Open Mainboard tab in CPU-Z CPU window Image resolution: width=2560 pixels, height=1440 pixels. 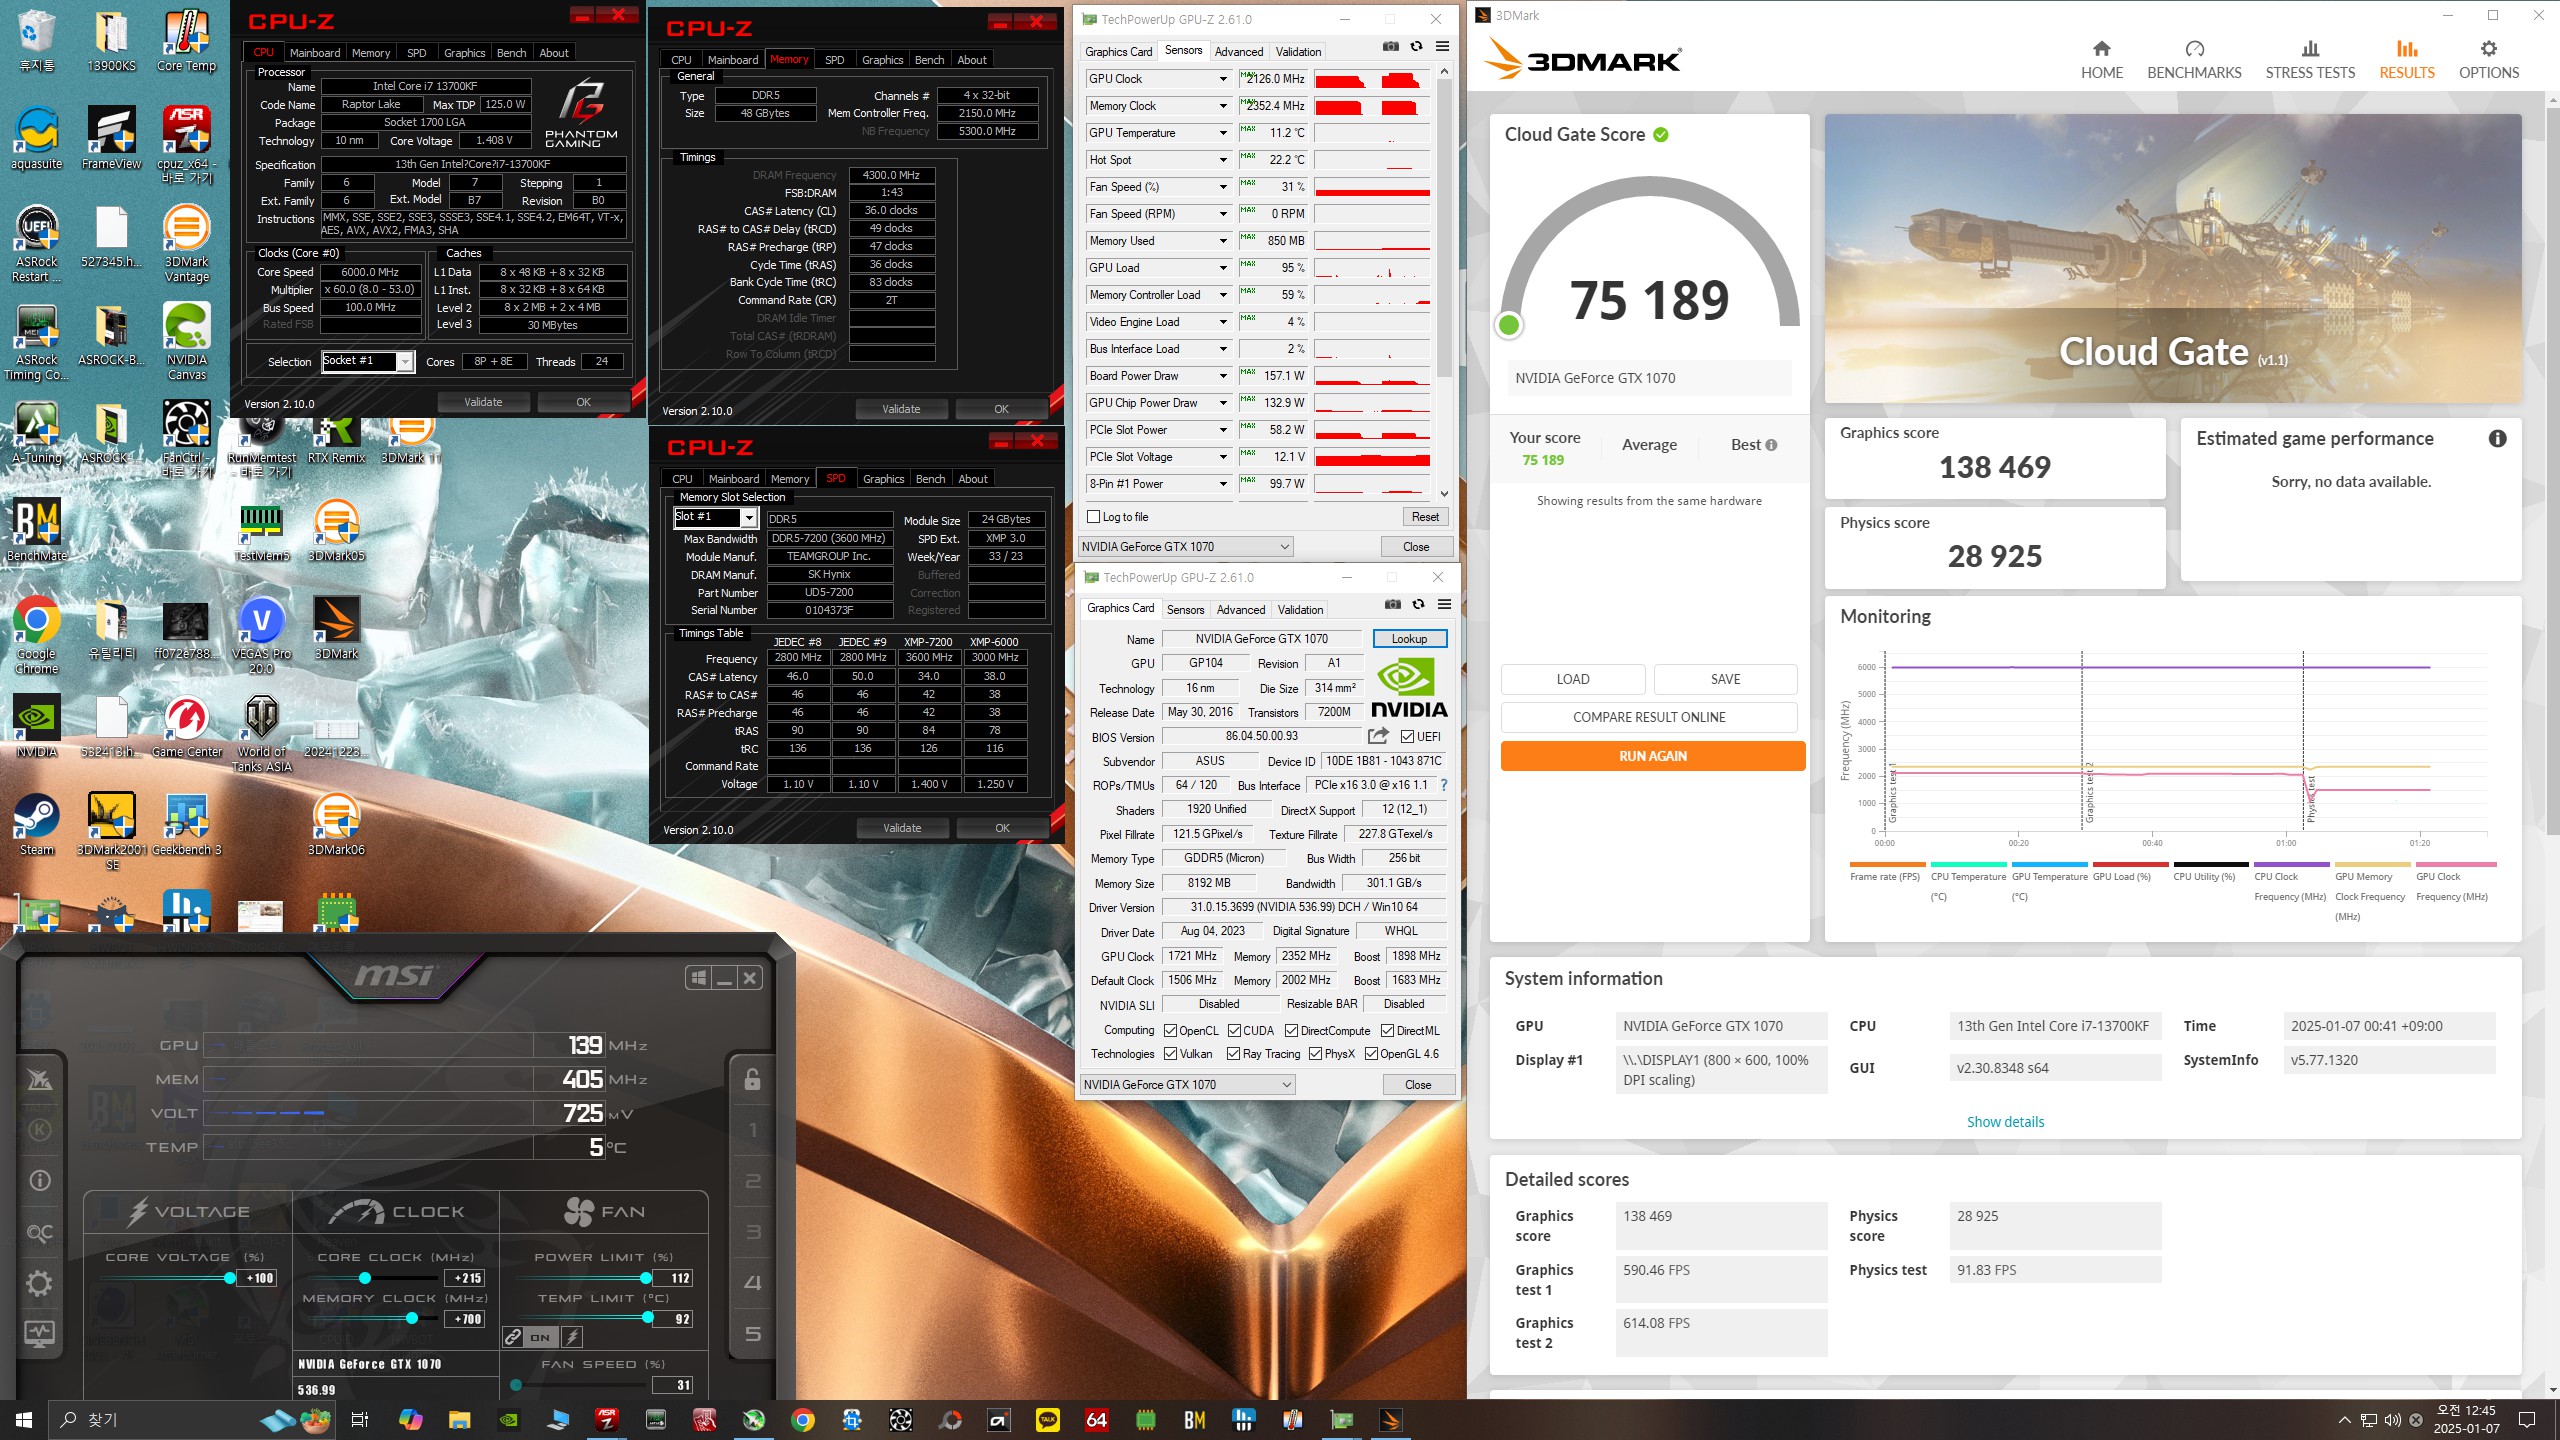(x=315, y=53)
